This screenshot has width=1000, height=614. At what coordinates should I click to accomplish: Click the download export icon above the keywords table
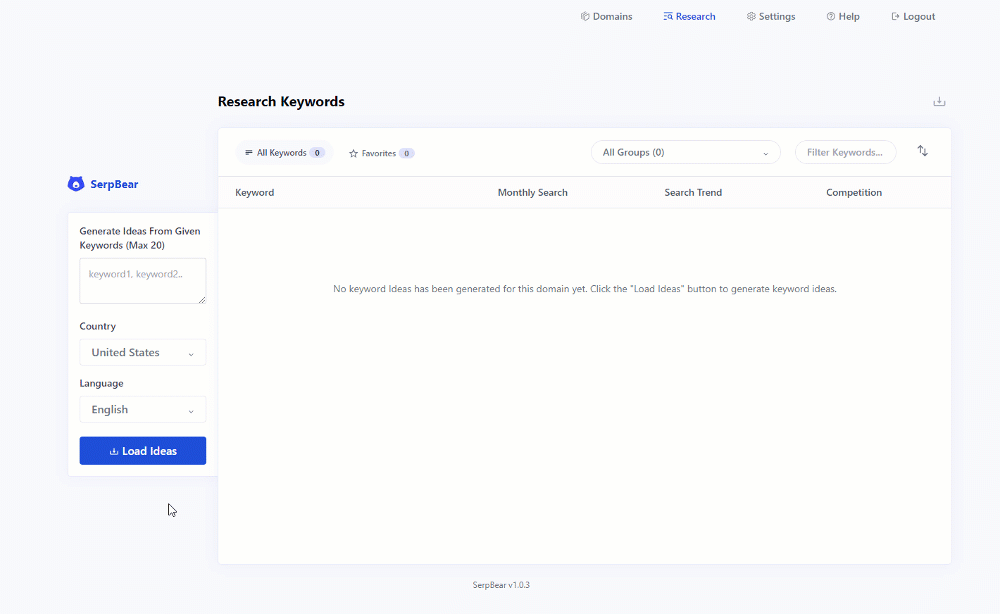[939, 101]
